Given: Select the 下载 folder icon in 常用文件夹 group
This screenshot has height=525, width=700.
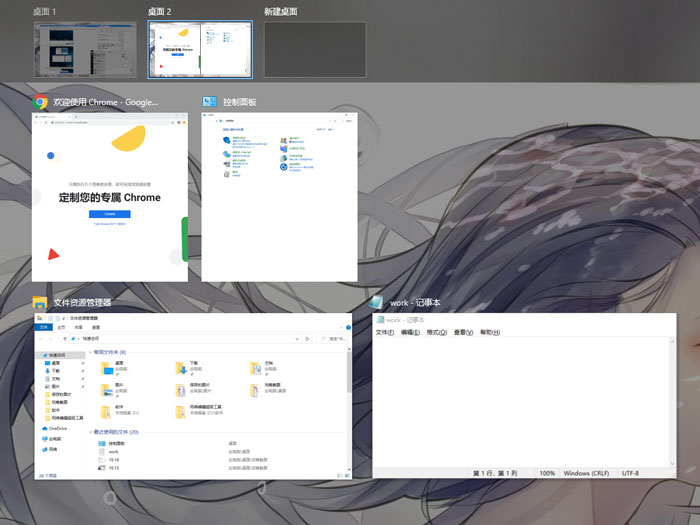Looking at the screenshot, I should coord(181,367).
